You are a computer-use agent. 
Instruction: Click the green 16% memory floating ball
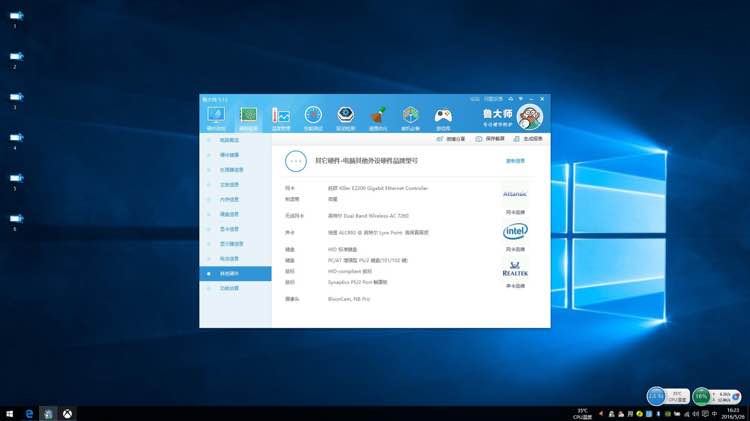point(701,396)
